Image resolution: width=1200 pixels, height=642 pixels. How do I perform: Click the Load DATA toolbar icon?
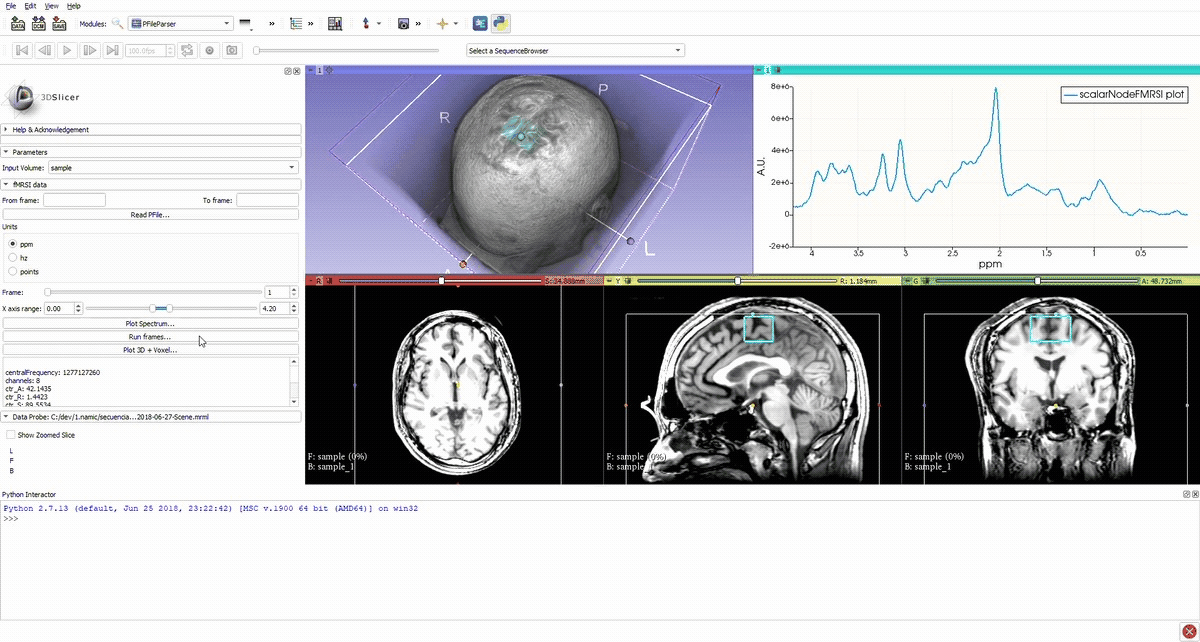pyautogui.click(x=17, y=23)
